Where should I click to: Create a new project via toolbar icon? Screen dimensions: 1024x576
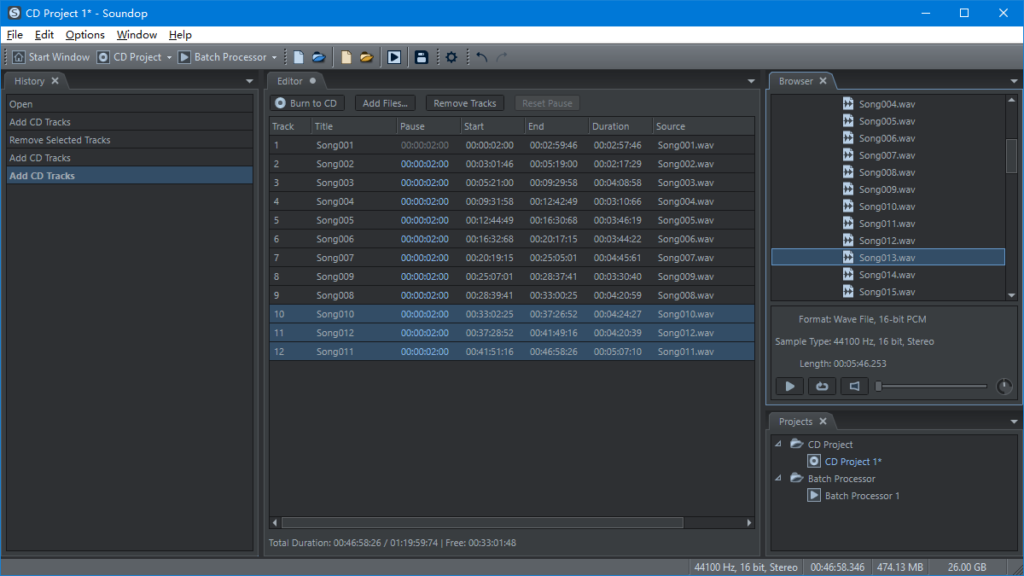pyautogui.click(x=298, y=57)
